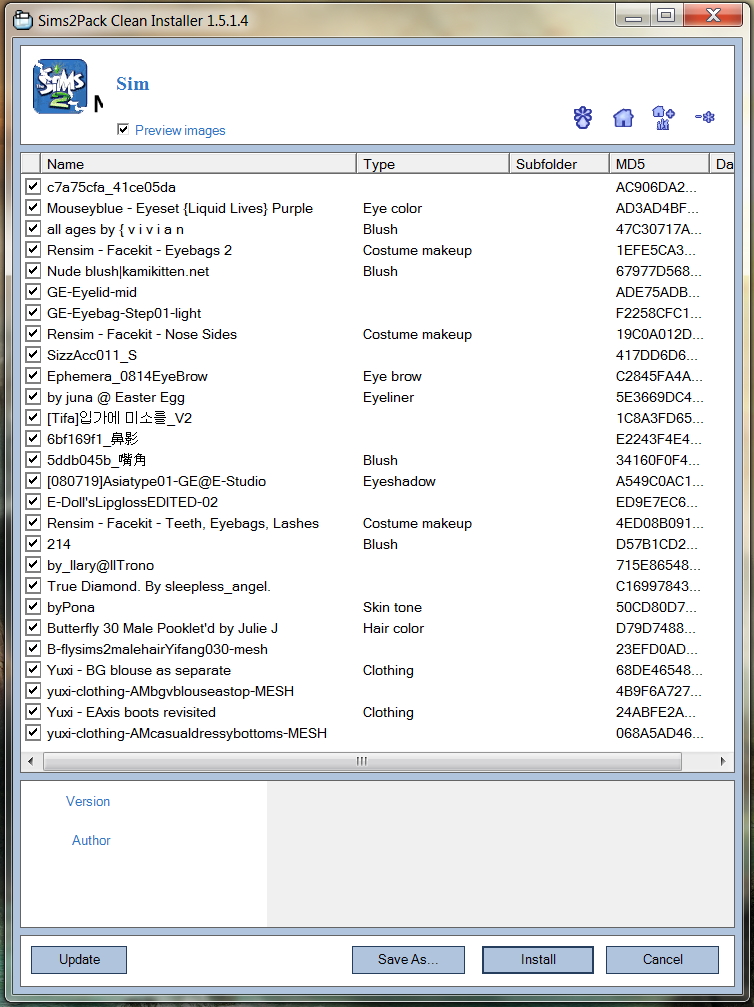The height and width of the screenshot is (1007, 754).
Task: Select the Rensim - Facekit - Eyebags 2 row
Action: click(378, 250)
